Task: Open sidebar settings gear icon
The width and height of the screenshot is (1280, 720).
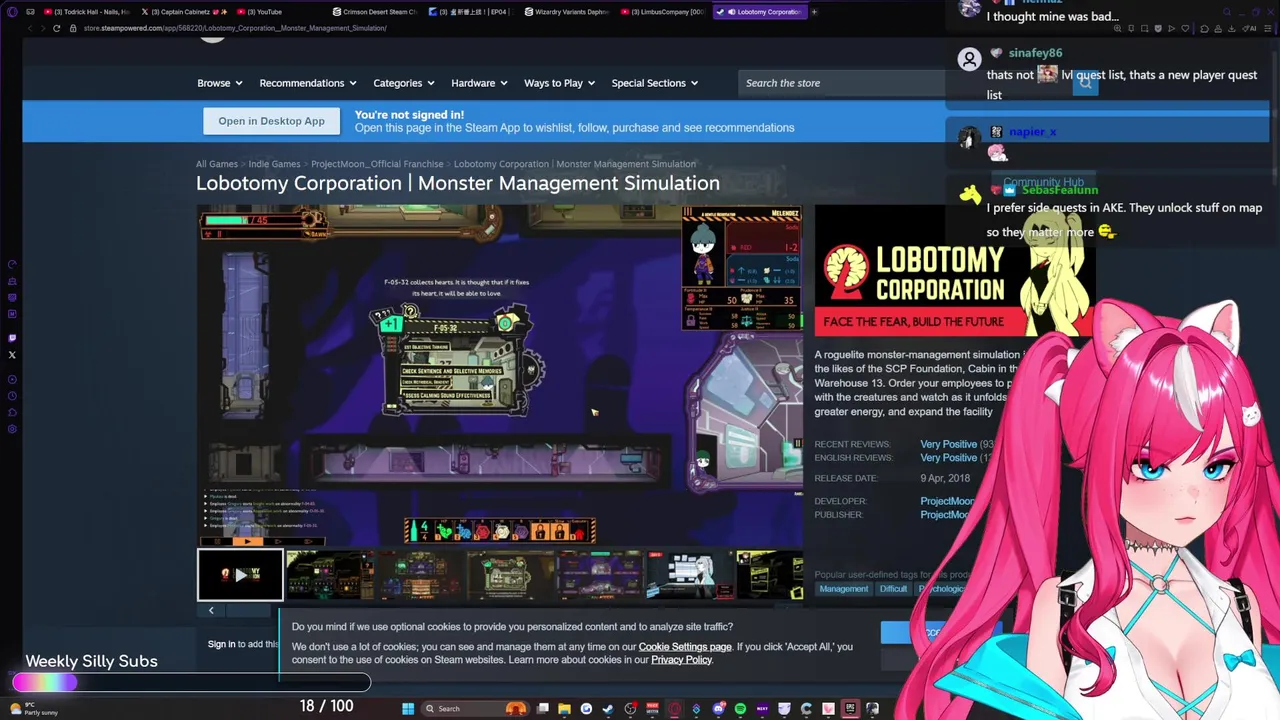Action: (12, 429)
